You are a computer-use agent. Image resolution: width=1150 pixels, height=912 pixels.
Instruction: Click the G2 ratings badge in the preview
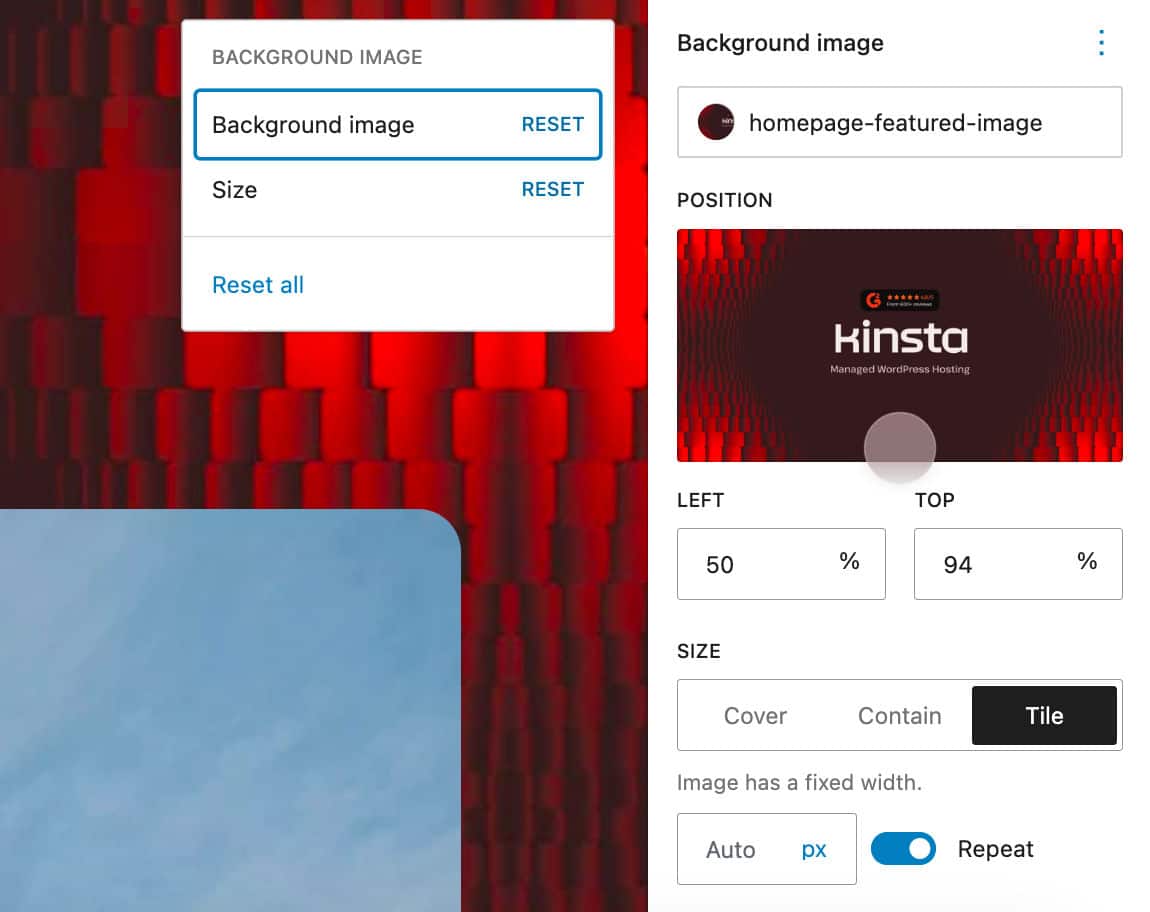(899, 297)
